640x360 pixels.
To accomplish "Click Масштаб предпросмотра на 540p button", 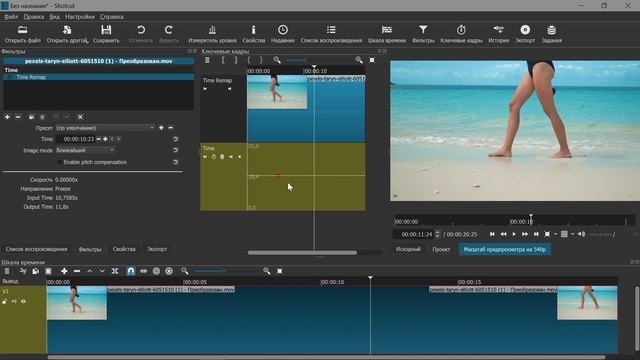I will [504, 249].
